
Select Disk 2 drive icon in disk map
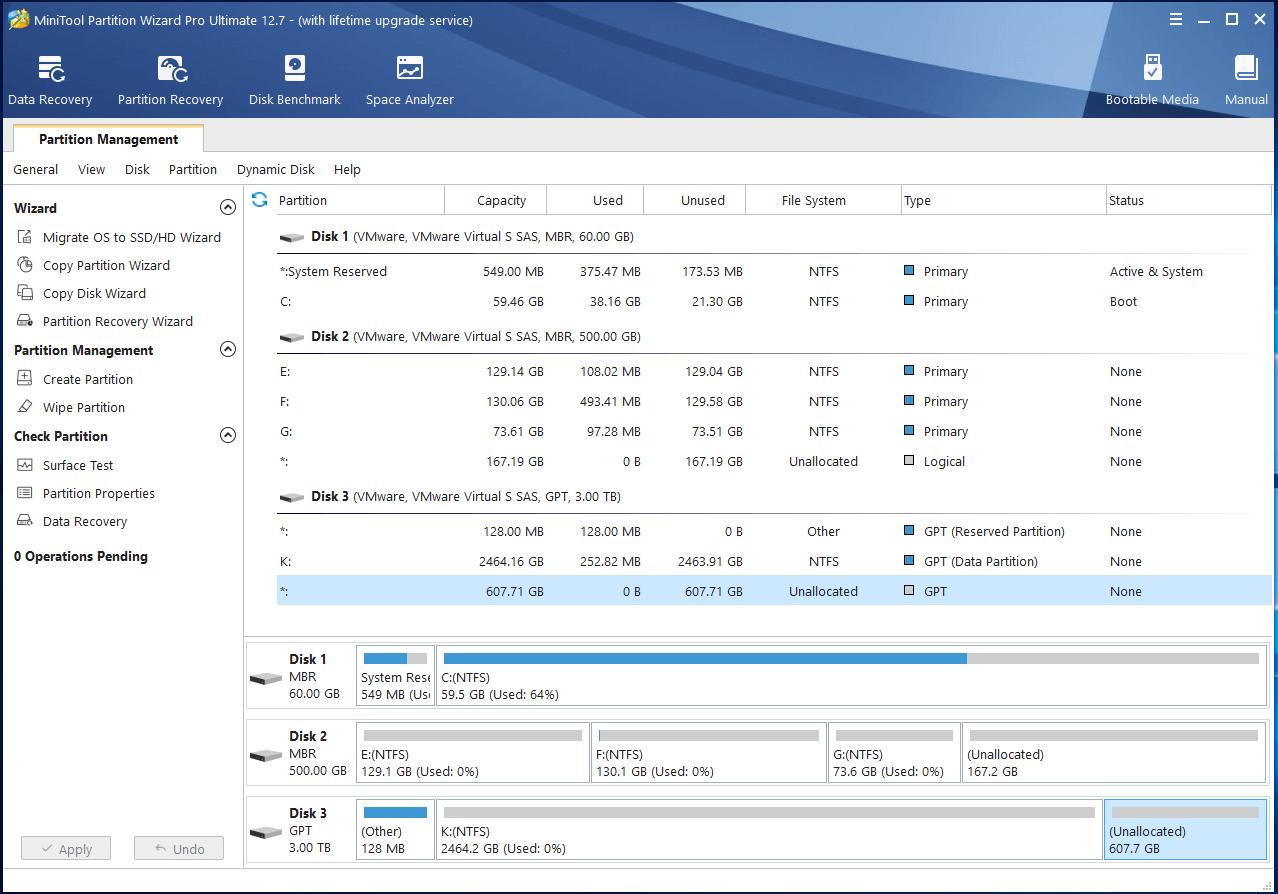coord(266,754)
